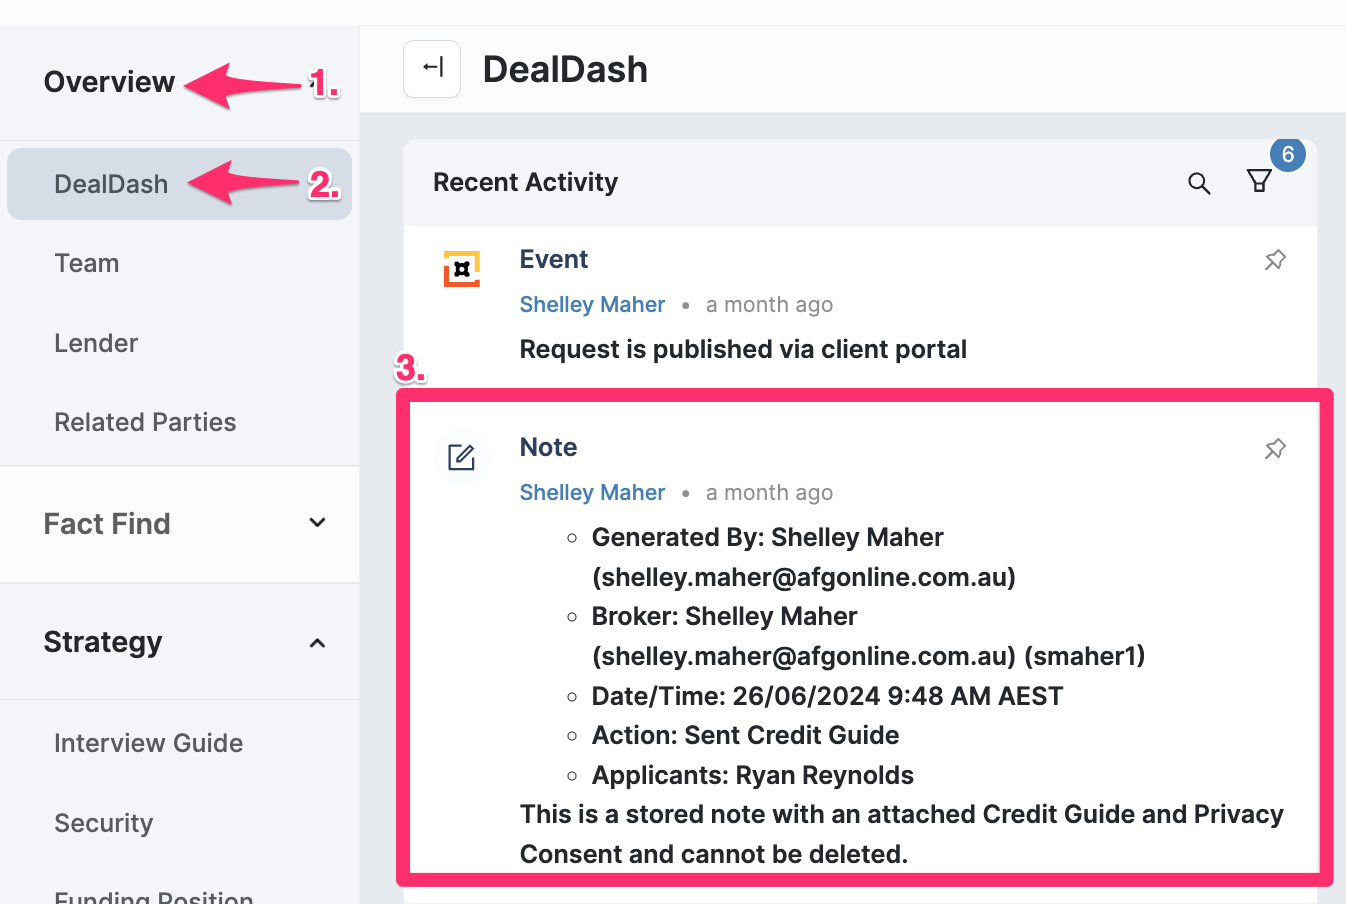Click Shelley Maher link on the Event
Viewport: 1346px width, 904px height.
pos(592,305)
